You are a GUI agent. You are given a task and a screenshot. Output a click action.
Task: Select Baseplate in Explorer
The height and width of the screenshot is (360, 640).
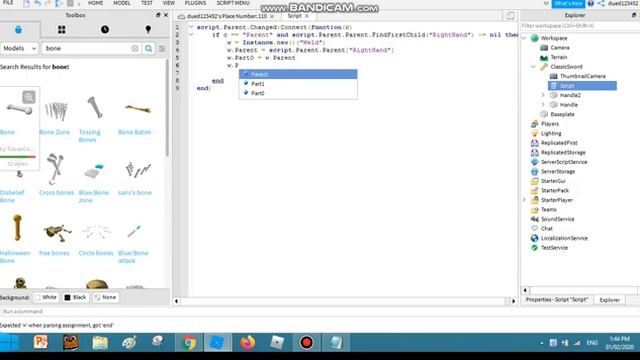pos(562,114)
